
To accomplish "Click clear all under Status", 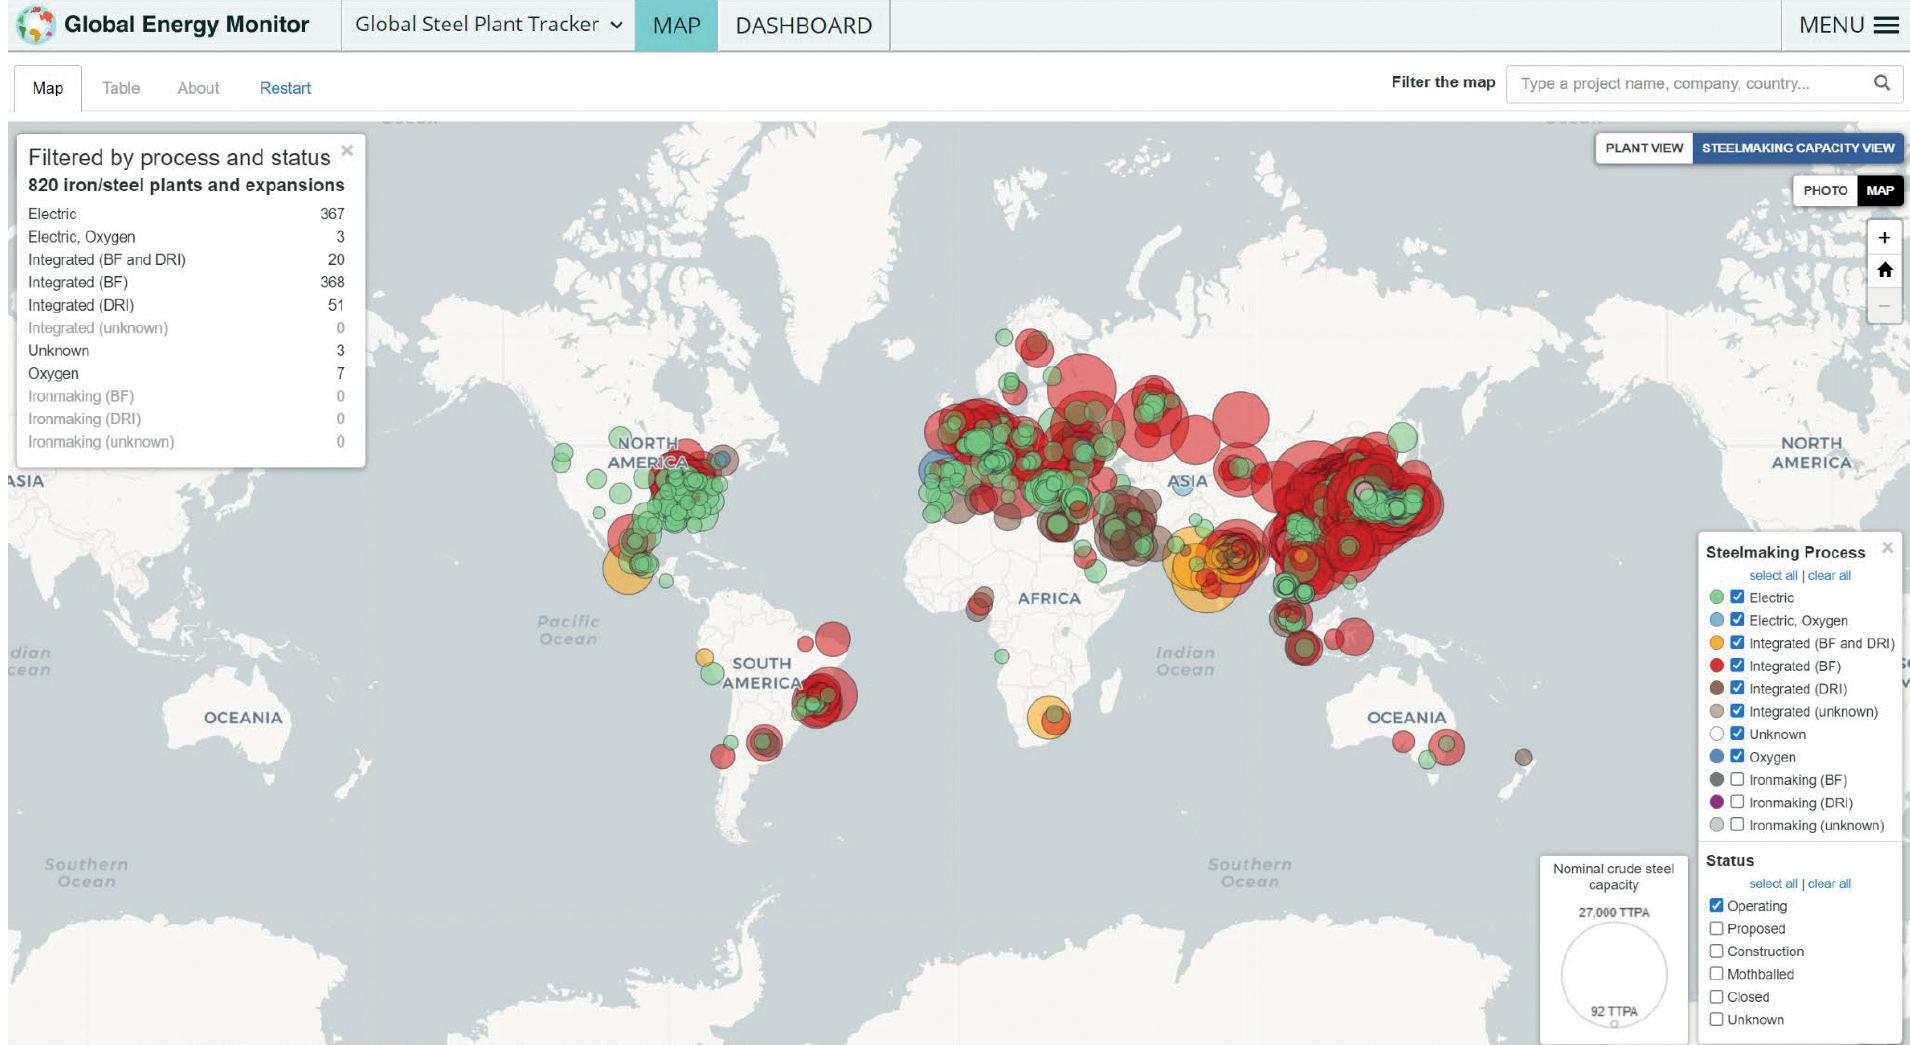I will point(1829,884).
